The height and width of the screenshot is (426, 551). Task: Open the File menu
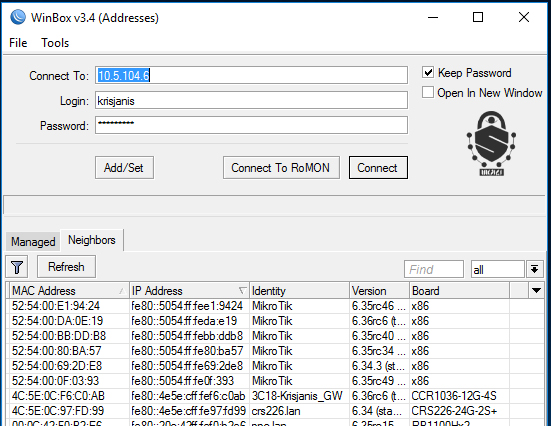(18, 43)
